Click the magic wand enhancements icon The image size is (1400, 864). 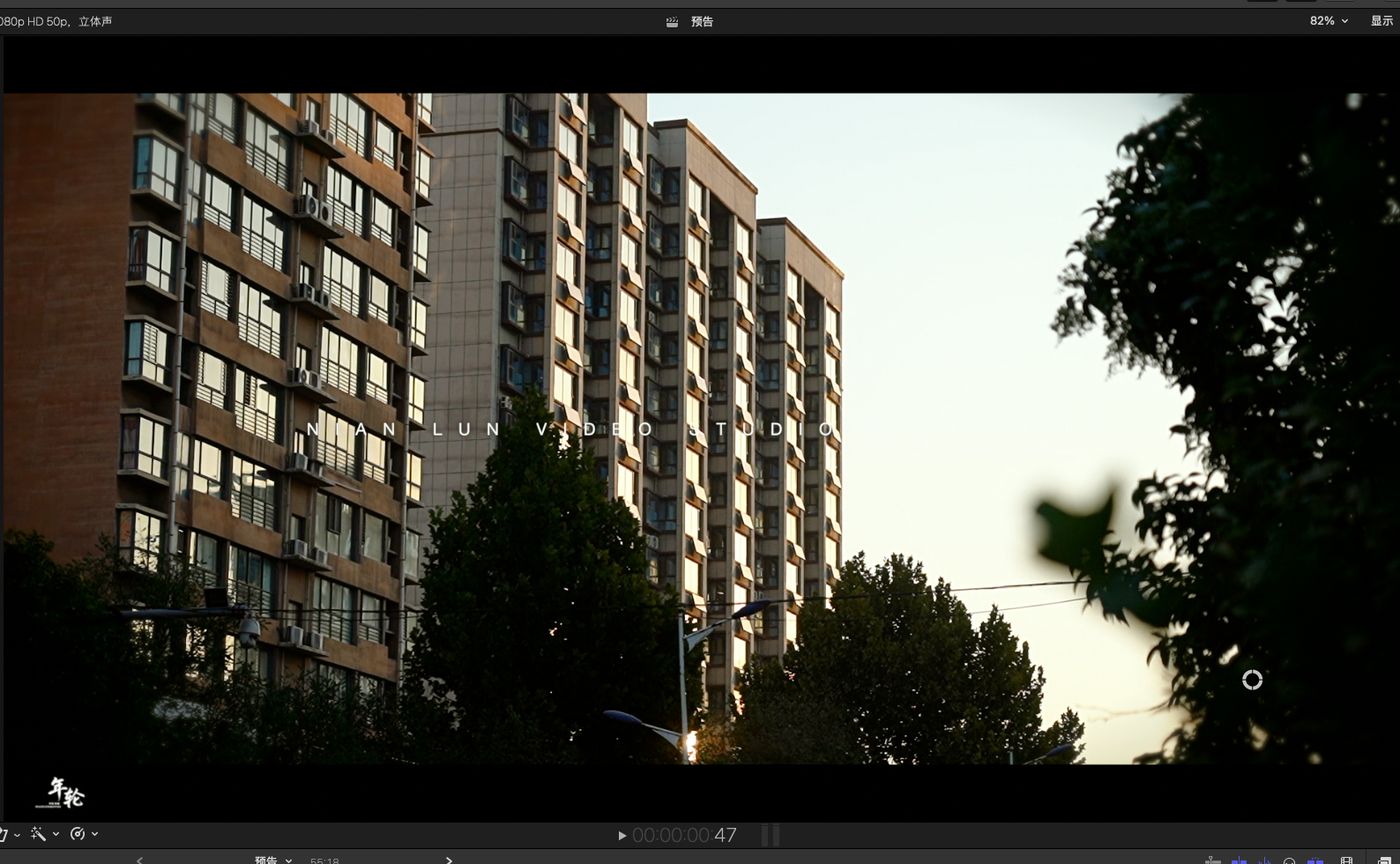38,834
